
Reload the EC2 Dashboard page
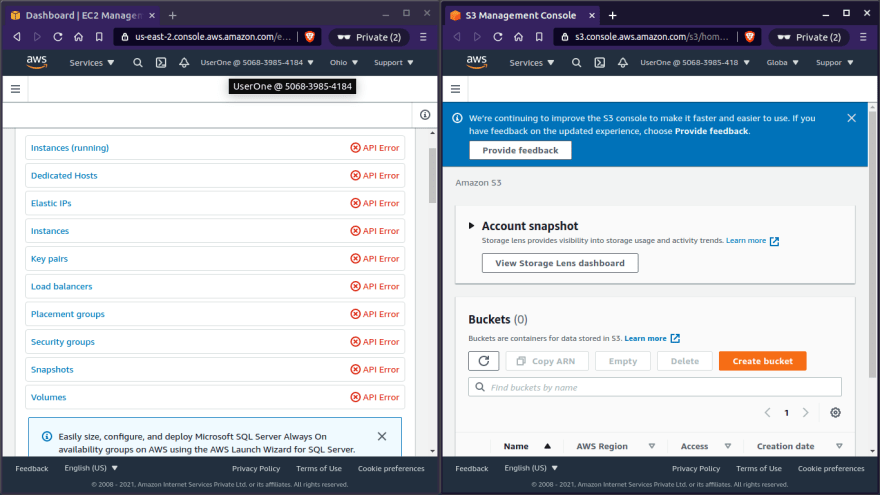pos(58,37)
